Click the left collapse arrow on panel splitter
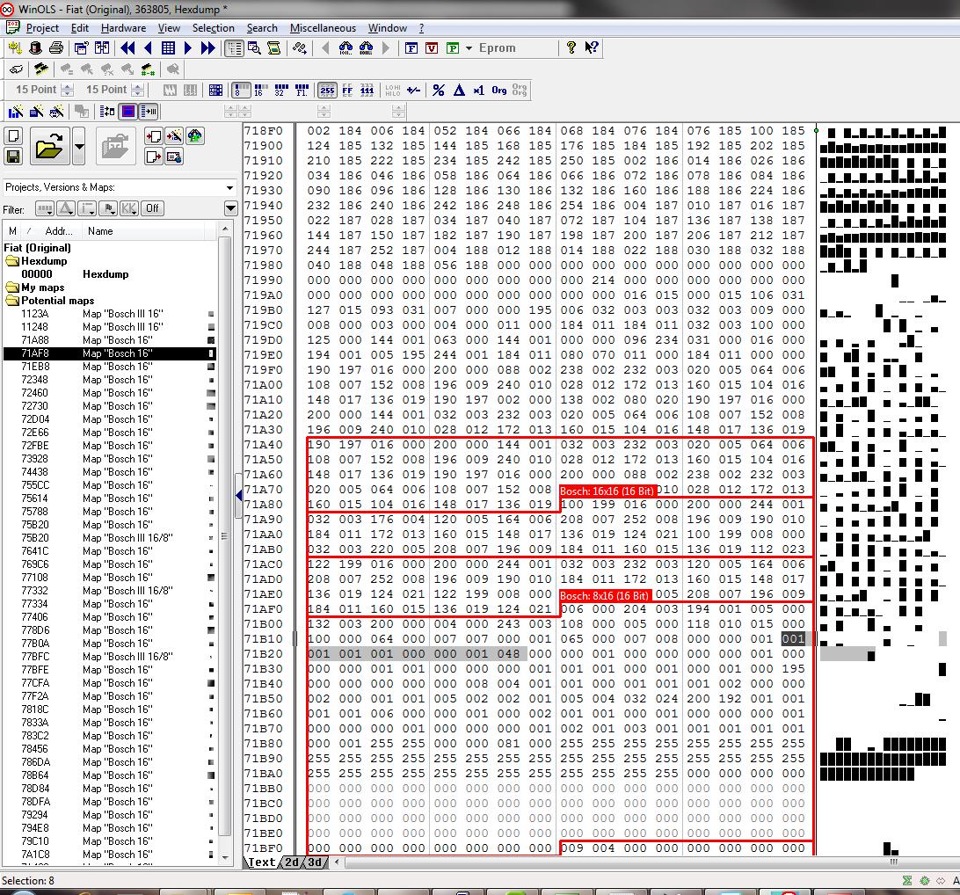 [238, 495]
